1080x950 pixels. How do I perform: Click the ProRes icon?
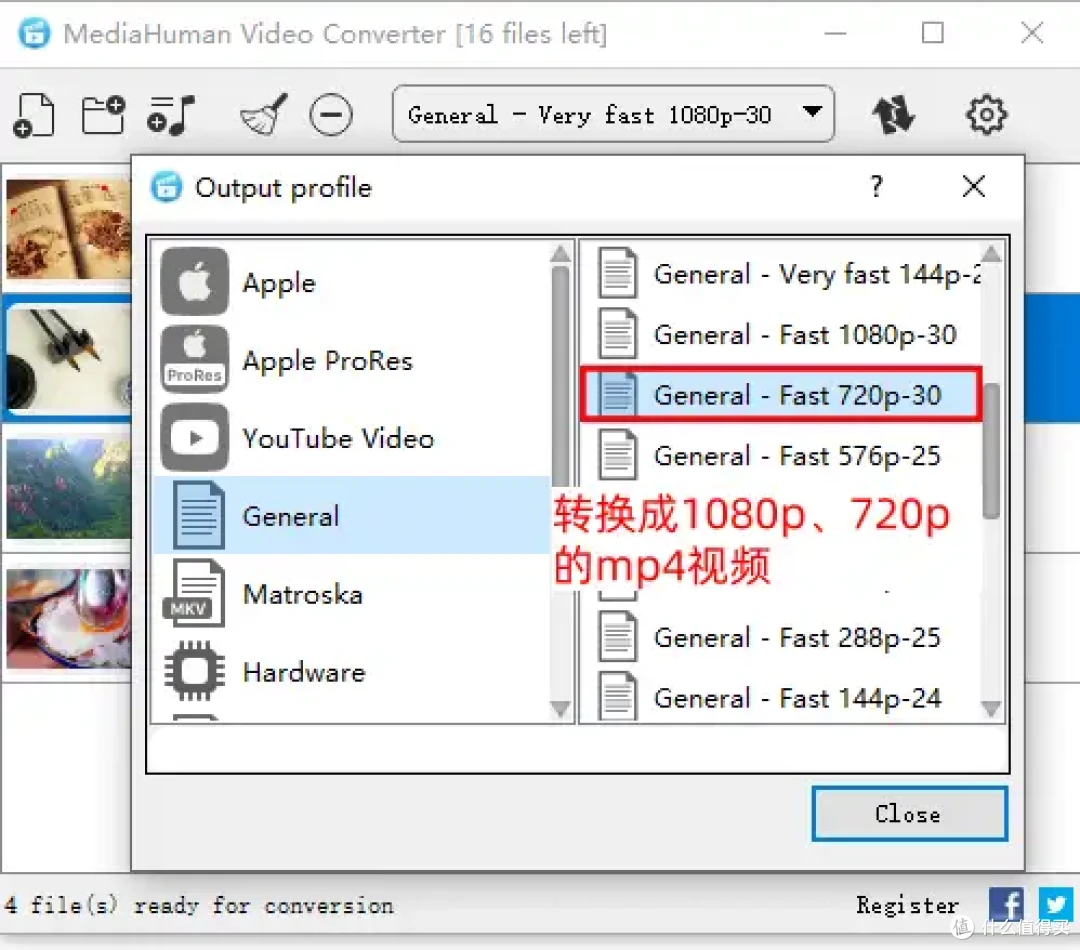pyautogui.click(x=194, y=360)
